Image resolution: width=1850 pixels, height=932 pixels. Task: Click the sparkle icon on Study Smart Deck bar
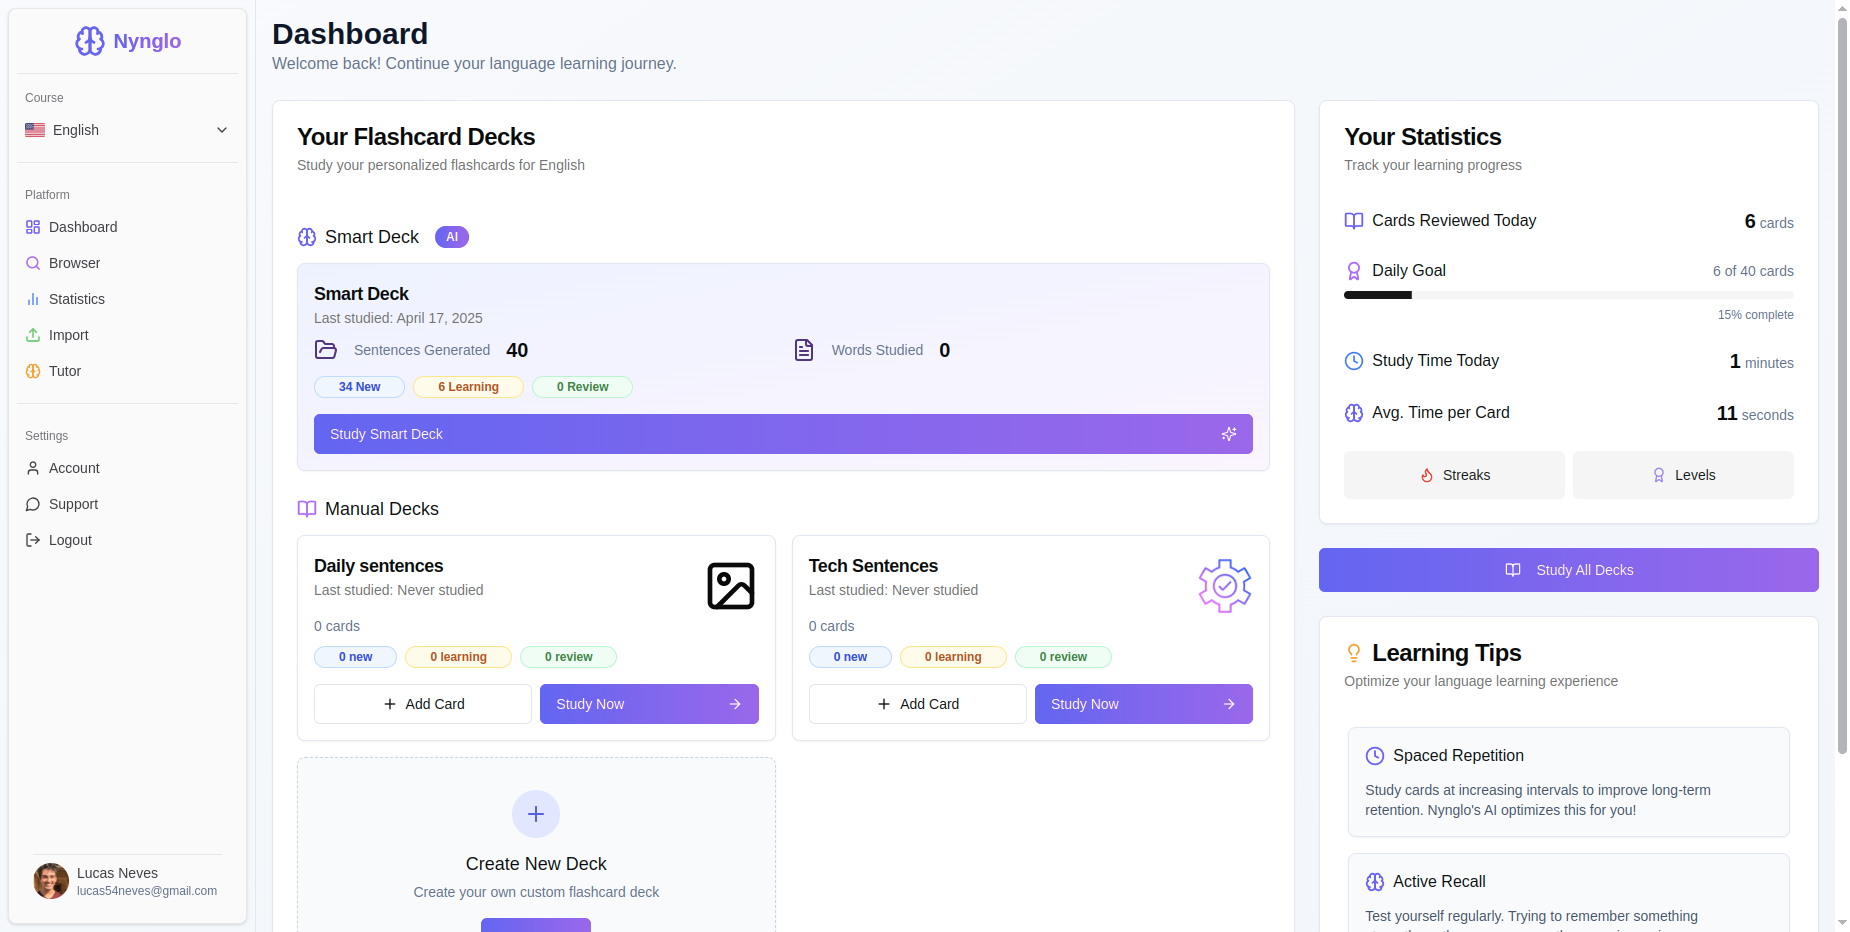1229,434
